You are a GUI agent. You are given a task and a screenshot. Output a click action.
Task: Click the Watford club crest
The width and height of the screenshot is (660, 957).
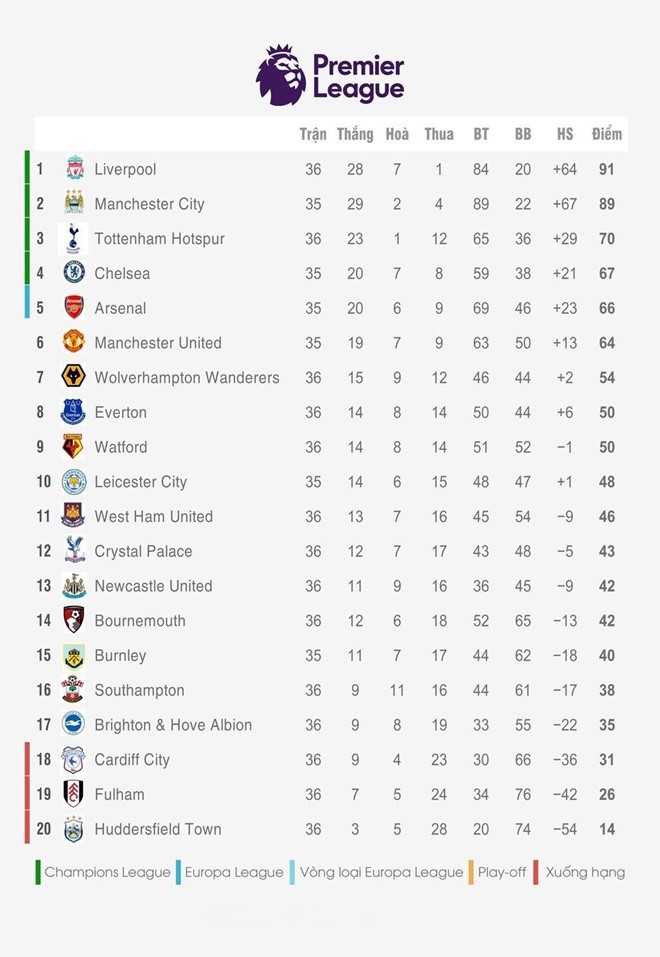[x=74, y=446]
